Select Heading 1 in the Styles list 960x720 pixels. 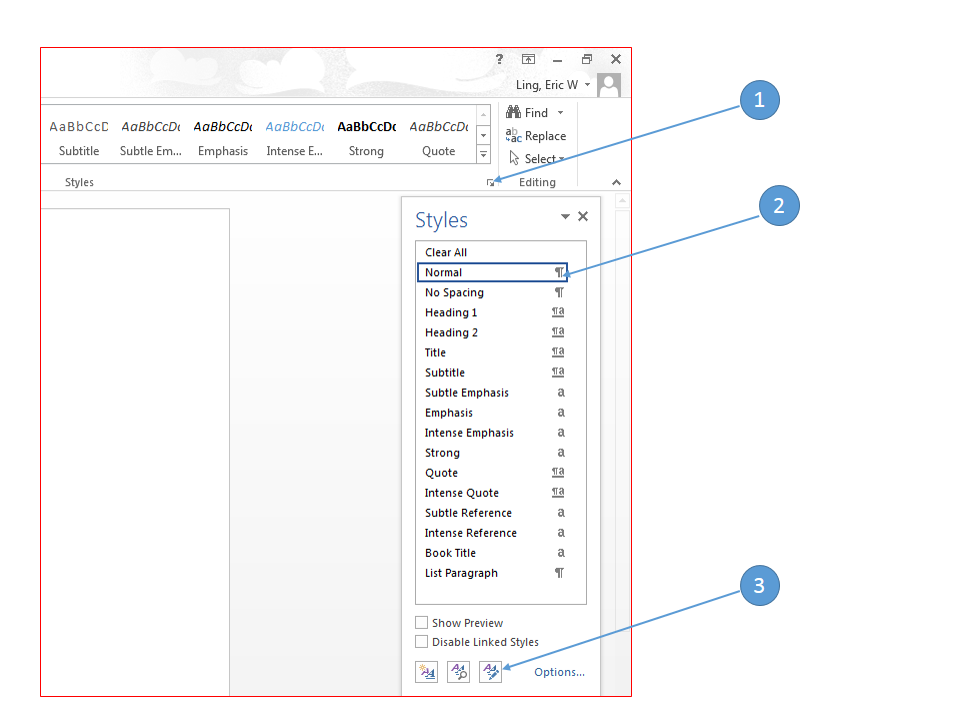451,313
